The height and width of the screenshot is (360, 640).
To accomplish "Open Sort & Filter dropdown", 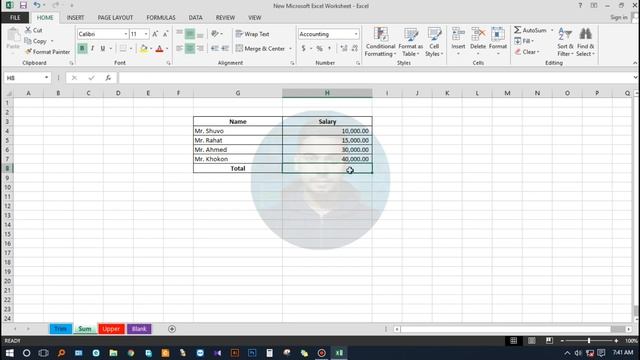I will 565,42.
